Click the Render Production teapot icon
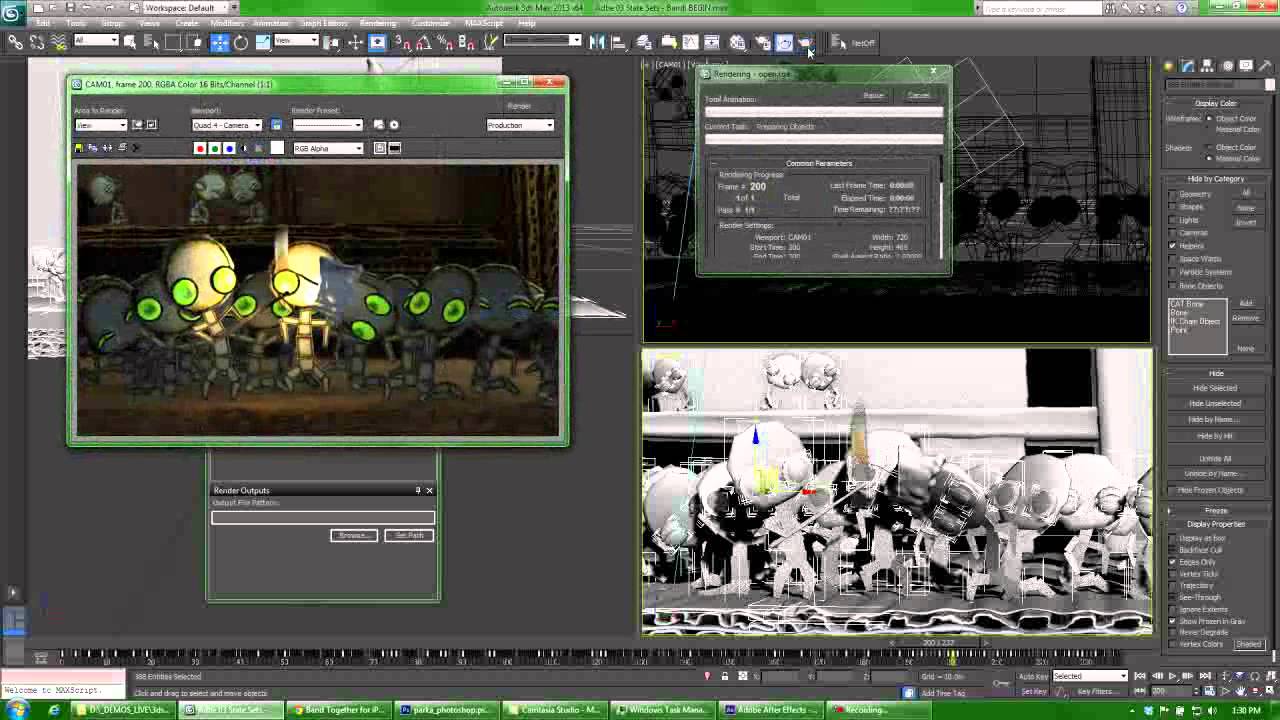The image size is (1280, 720). click(x=806, y=42)
